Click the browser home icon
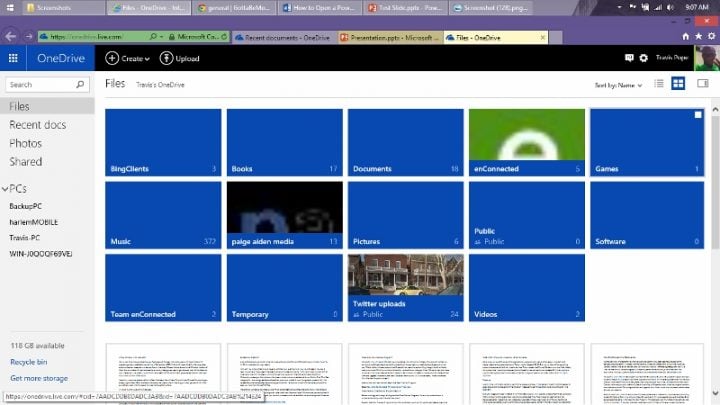 (x=686, y=36)
